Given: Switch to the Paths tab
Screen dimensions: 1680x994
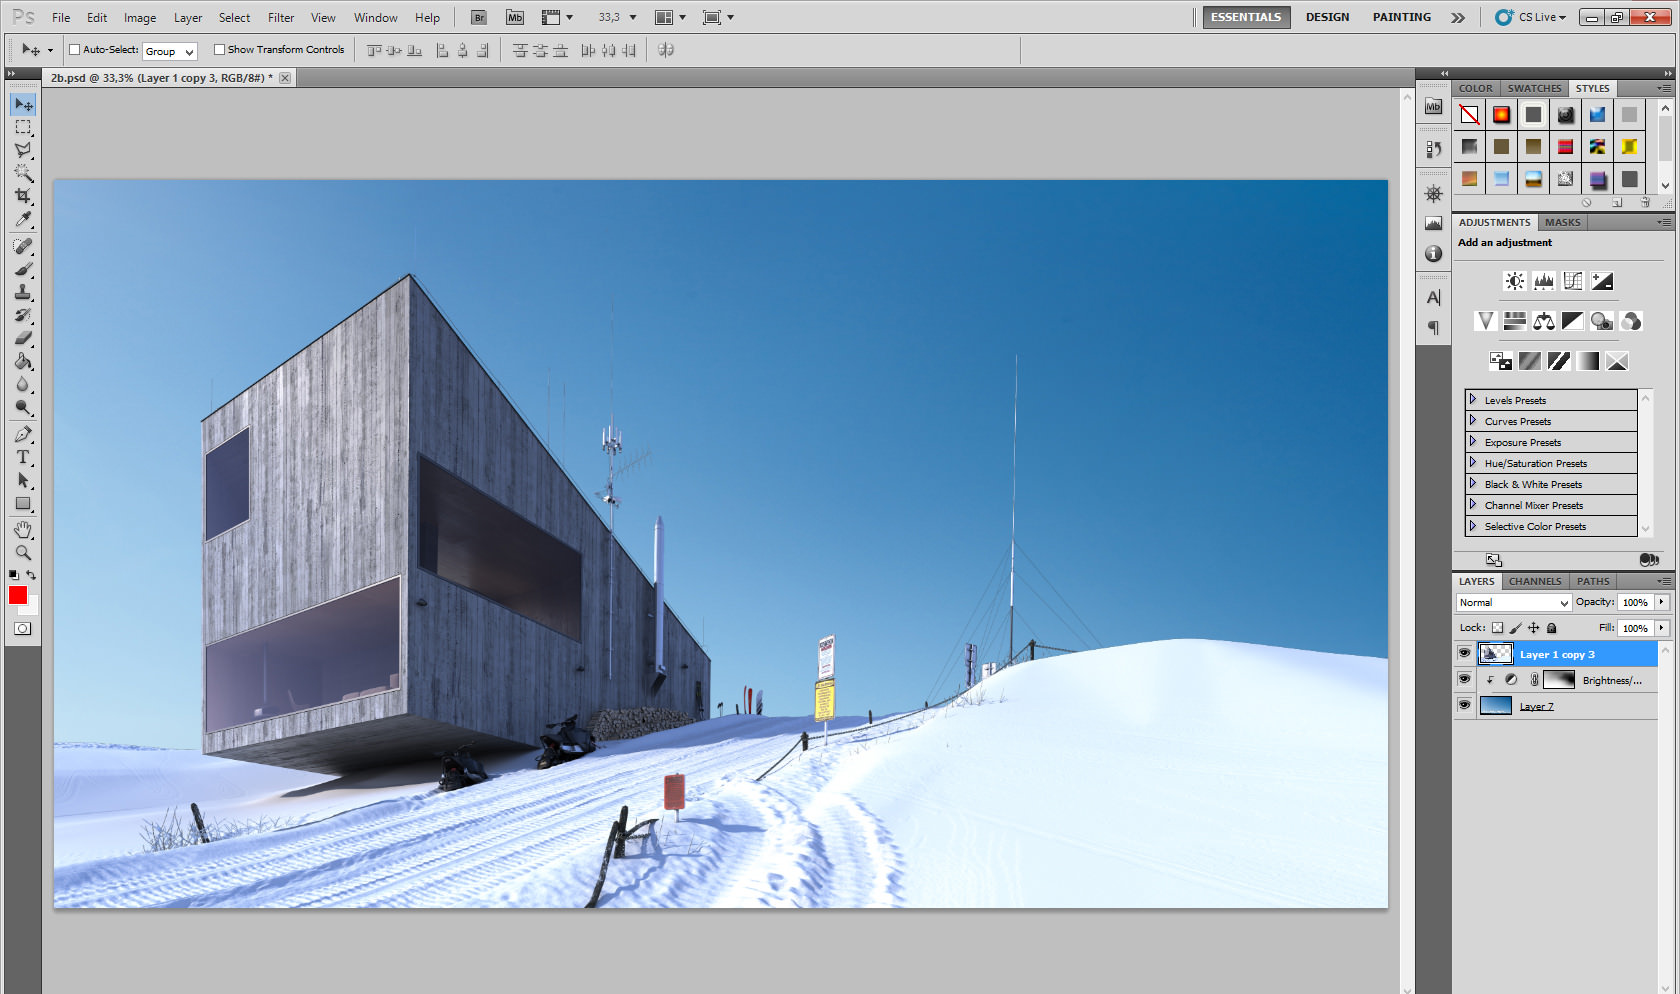Looking at the screenshot, I should 1593,581.
